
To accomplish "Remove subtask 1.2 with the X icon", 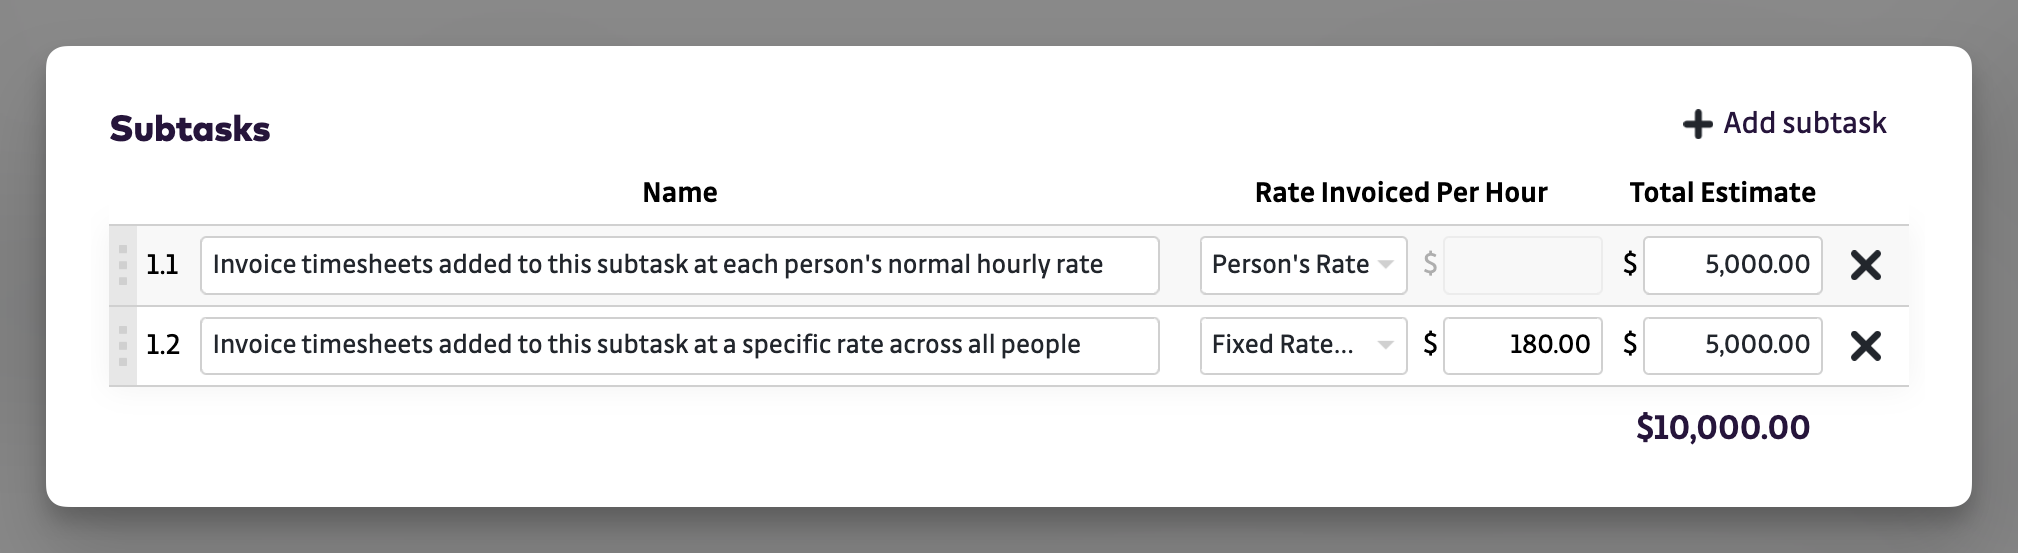I will coord(1865,346).
